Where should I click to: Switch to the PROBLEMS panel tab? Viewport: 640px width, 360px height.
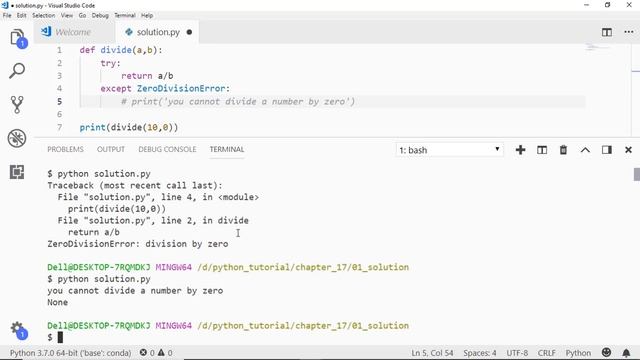[65, 149]
